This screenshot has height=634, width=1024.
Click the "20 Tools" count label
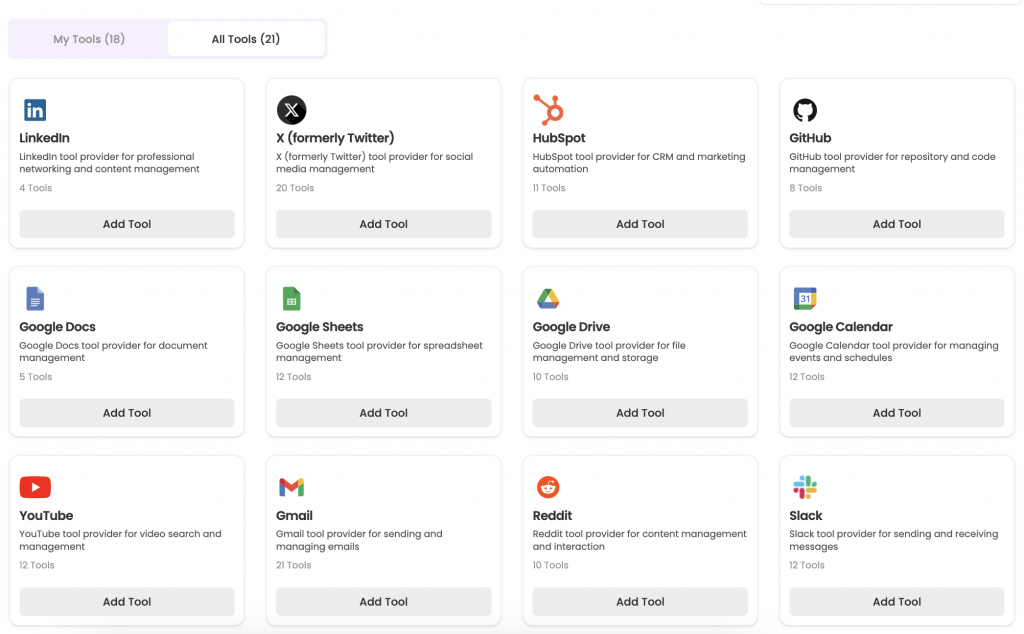tap(295, 188)
